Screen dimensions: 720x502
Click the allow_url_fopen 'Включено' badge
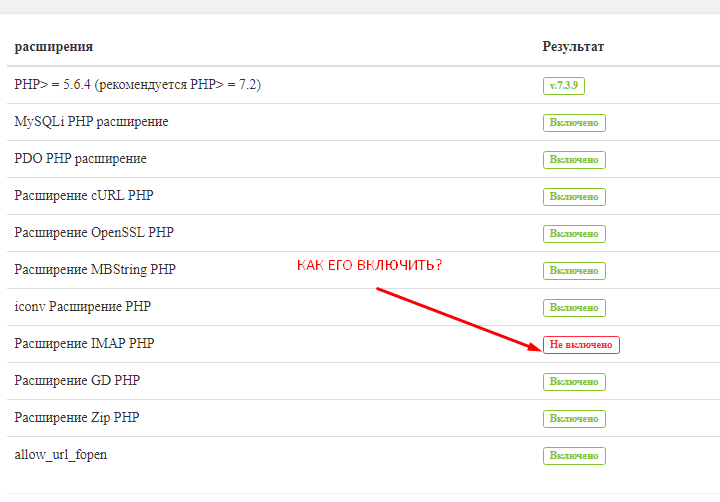(574, 456)
